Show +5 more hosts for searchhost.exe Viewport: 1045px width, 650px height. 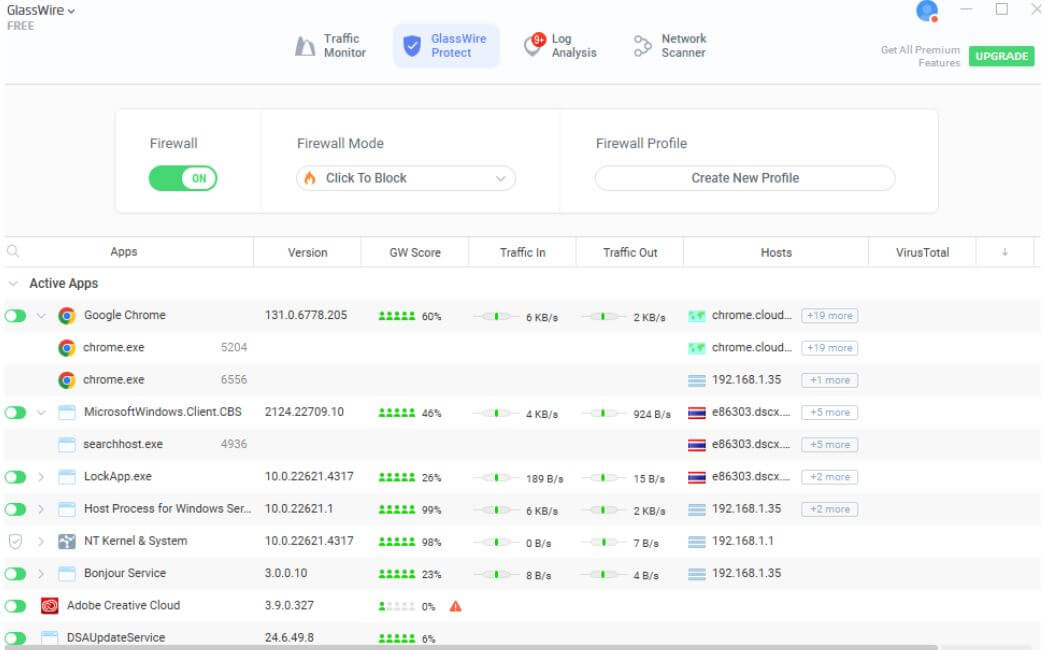(x=829, y=445)
